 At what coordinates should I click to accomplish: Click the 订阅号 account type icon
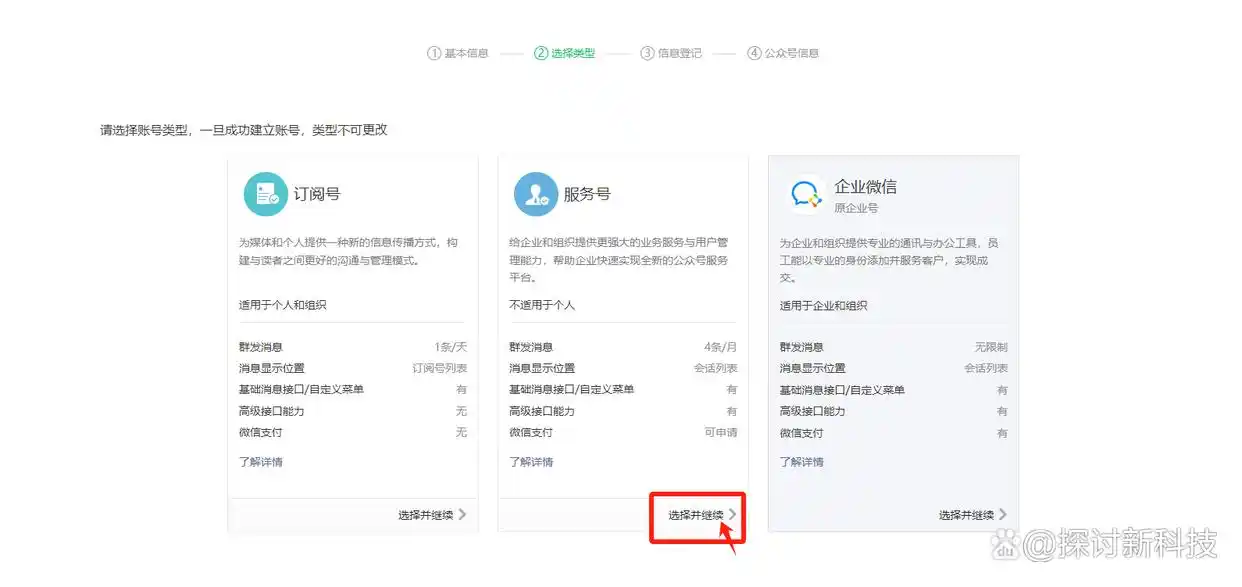pos(265,194)
